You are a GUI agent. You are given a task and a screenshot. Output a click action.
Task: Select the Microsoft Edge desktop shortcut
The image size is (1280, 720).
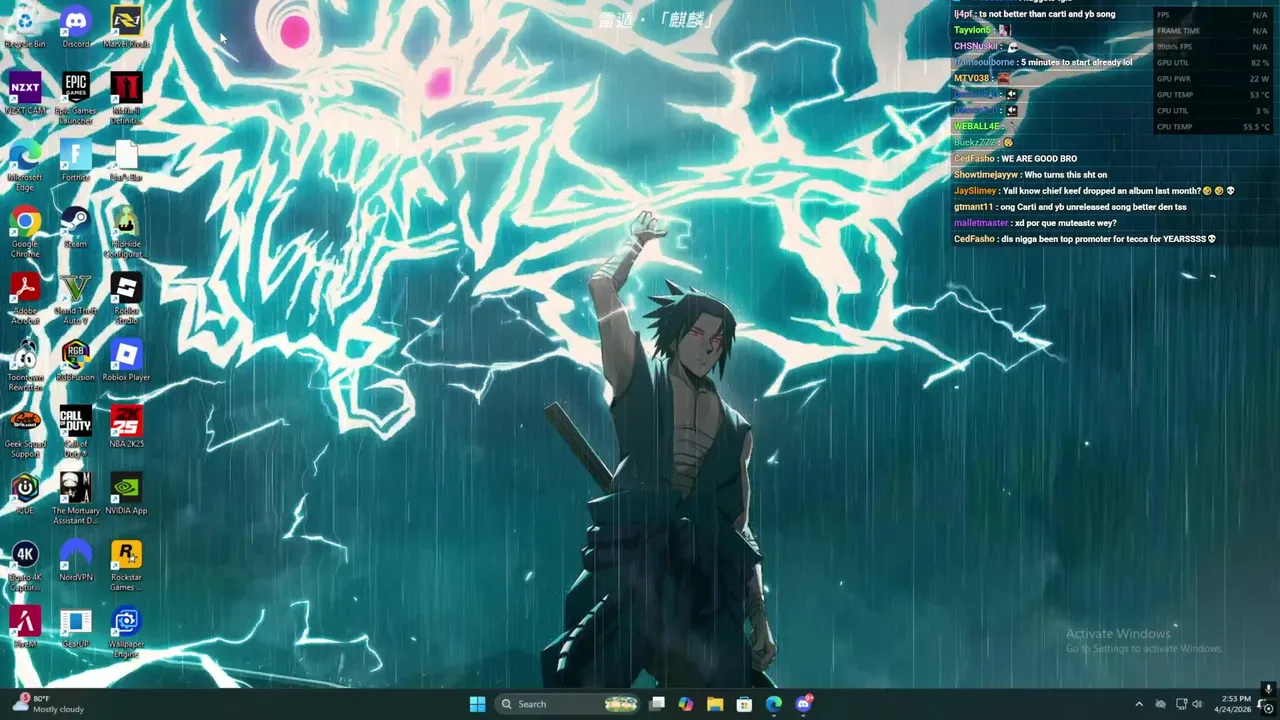point(25,165)
